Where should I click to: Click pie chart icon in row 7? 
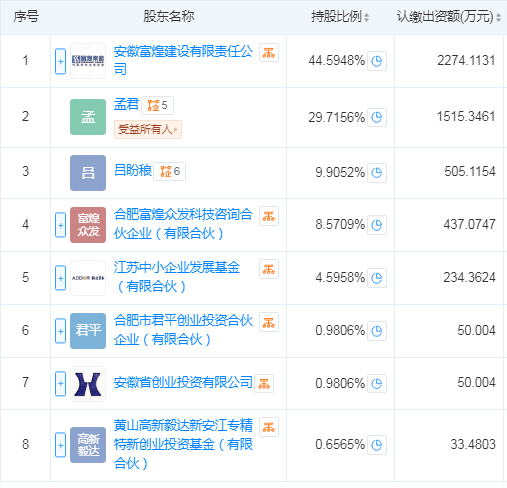tap(377, 383)
